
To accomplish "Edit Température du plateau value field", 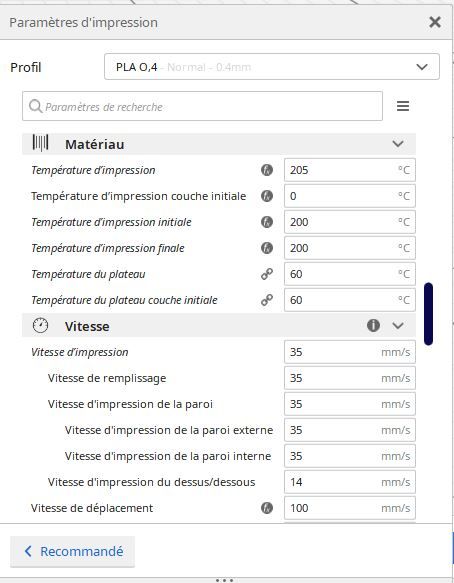I will click(350, 274).
